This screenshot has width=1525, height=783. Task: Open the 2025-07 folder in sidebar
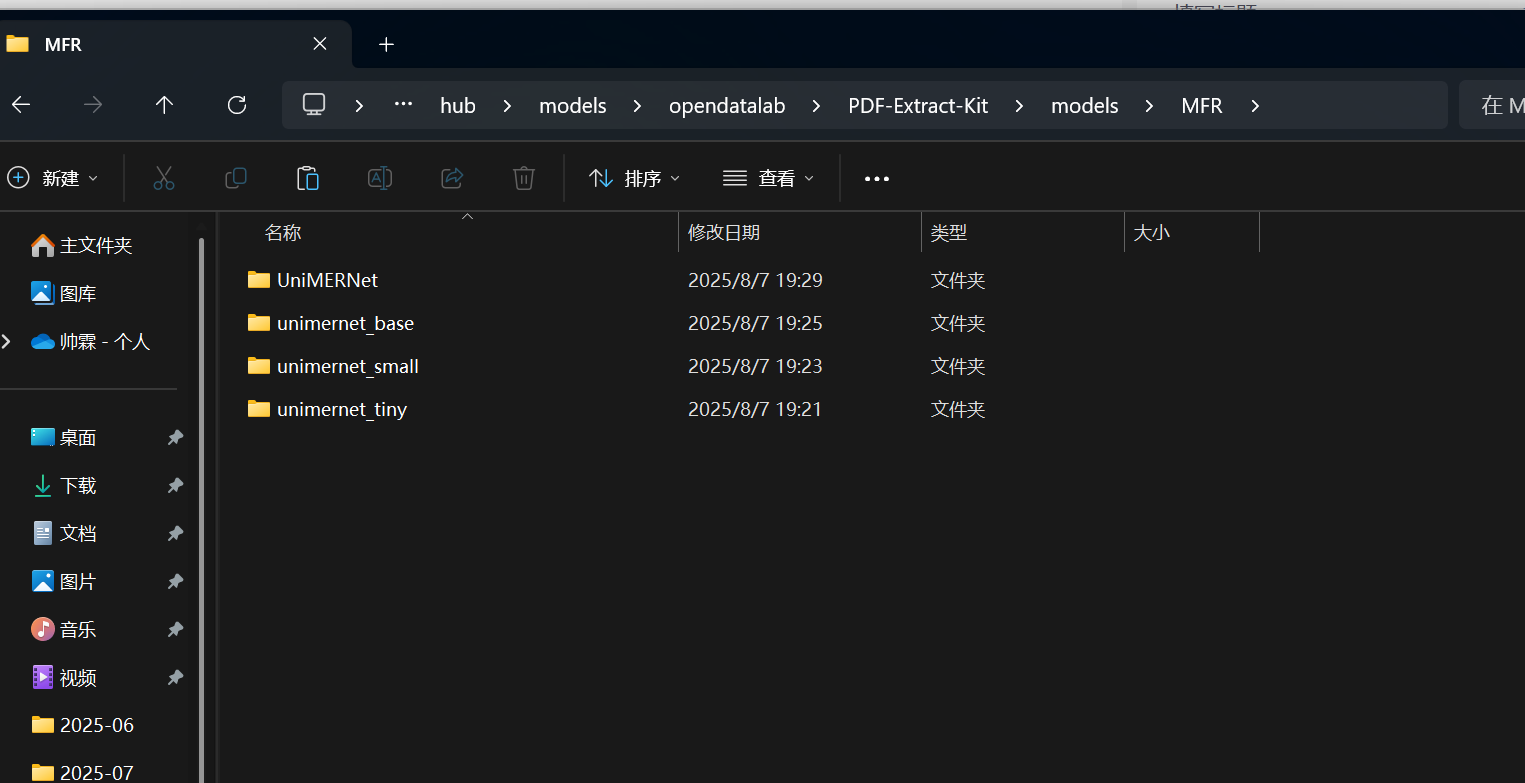(x=82, y=772)
